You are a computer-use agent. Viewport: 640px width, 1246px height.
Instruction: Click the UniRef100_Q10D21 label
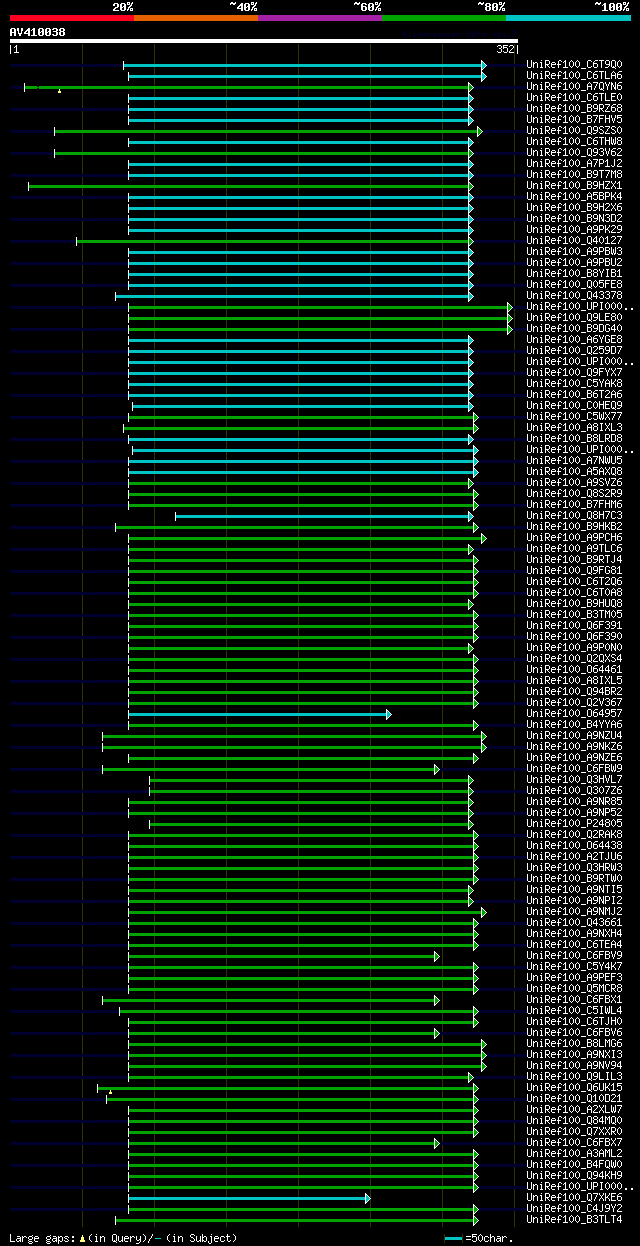pyautogui.click(x=574, y=1099)
